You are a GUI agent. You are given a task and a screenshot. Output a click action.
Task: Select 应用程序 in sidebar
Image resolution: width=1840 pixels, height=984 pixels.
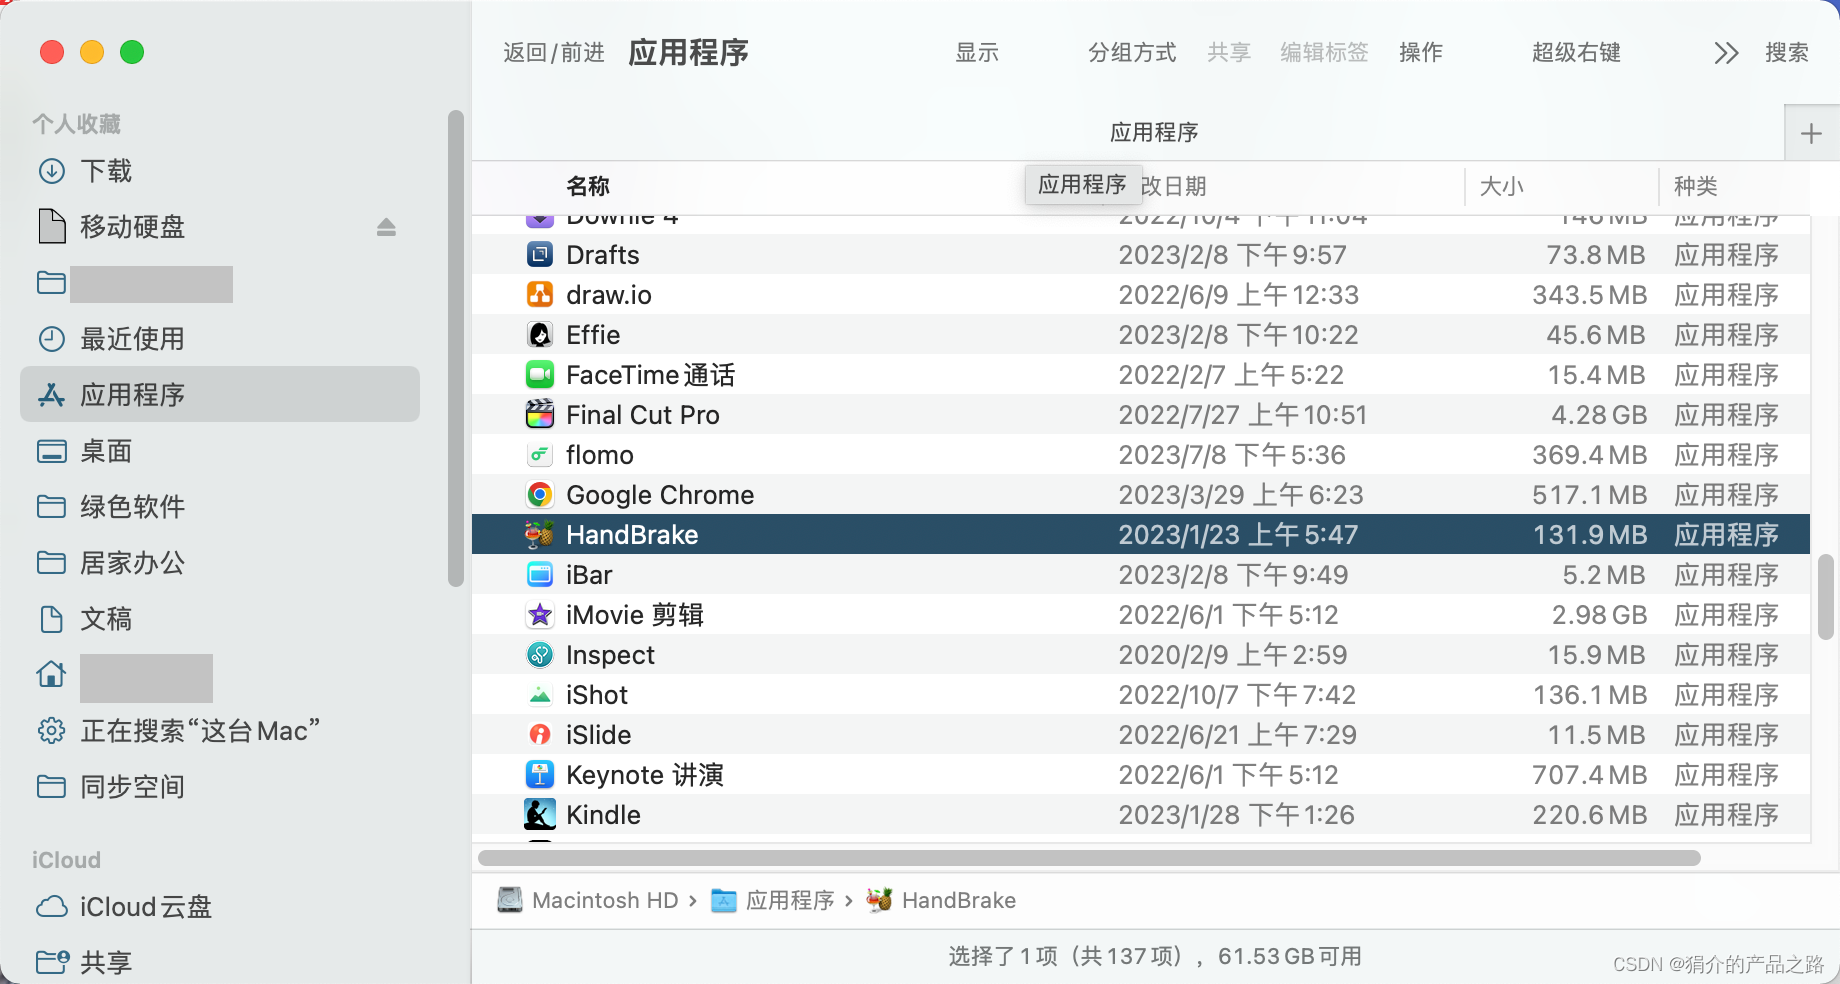(x=220, y=394)
